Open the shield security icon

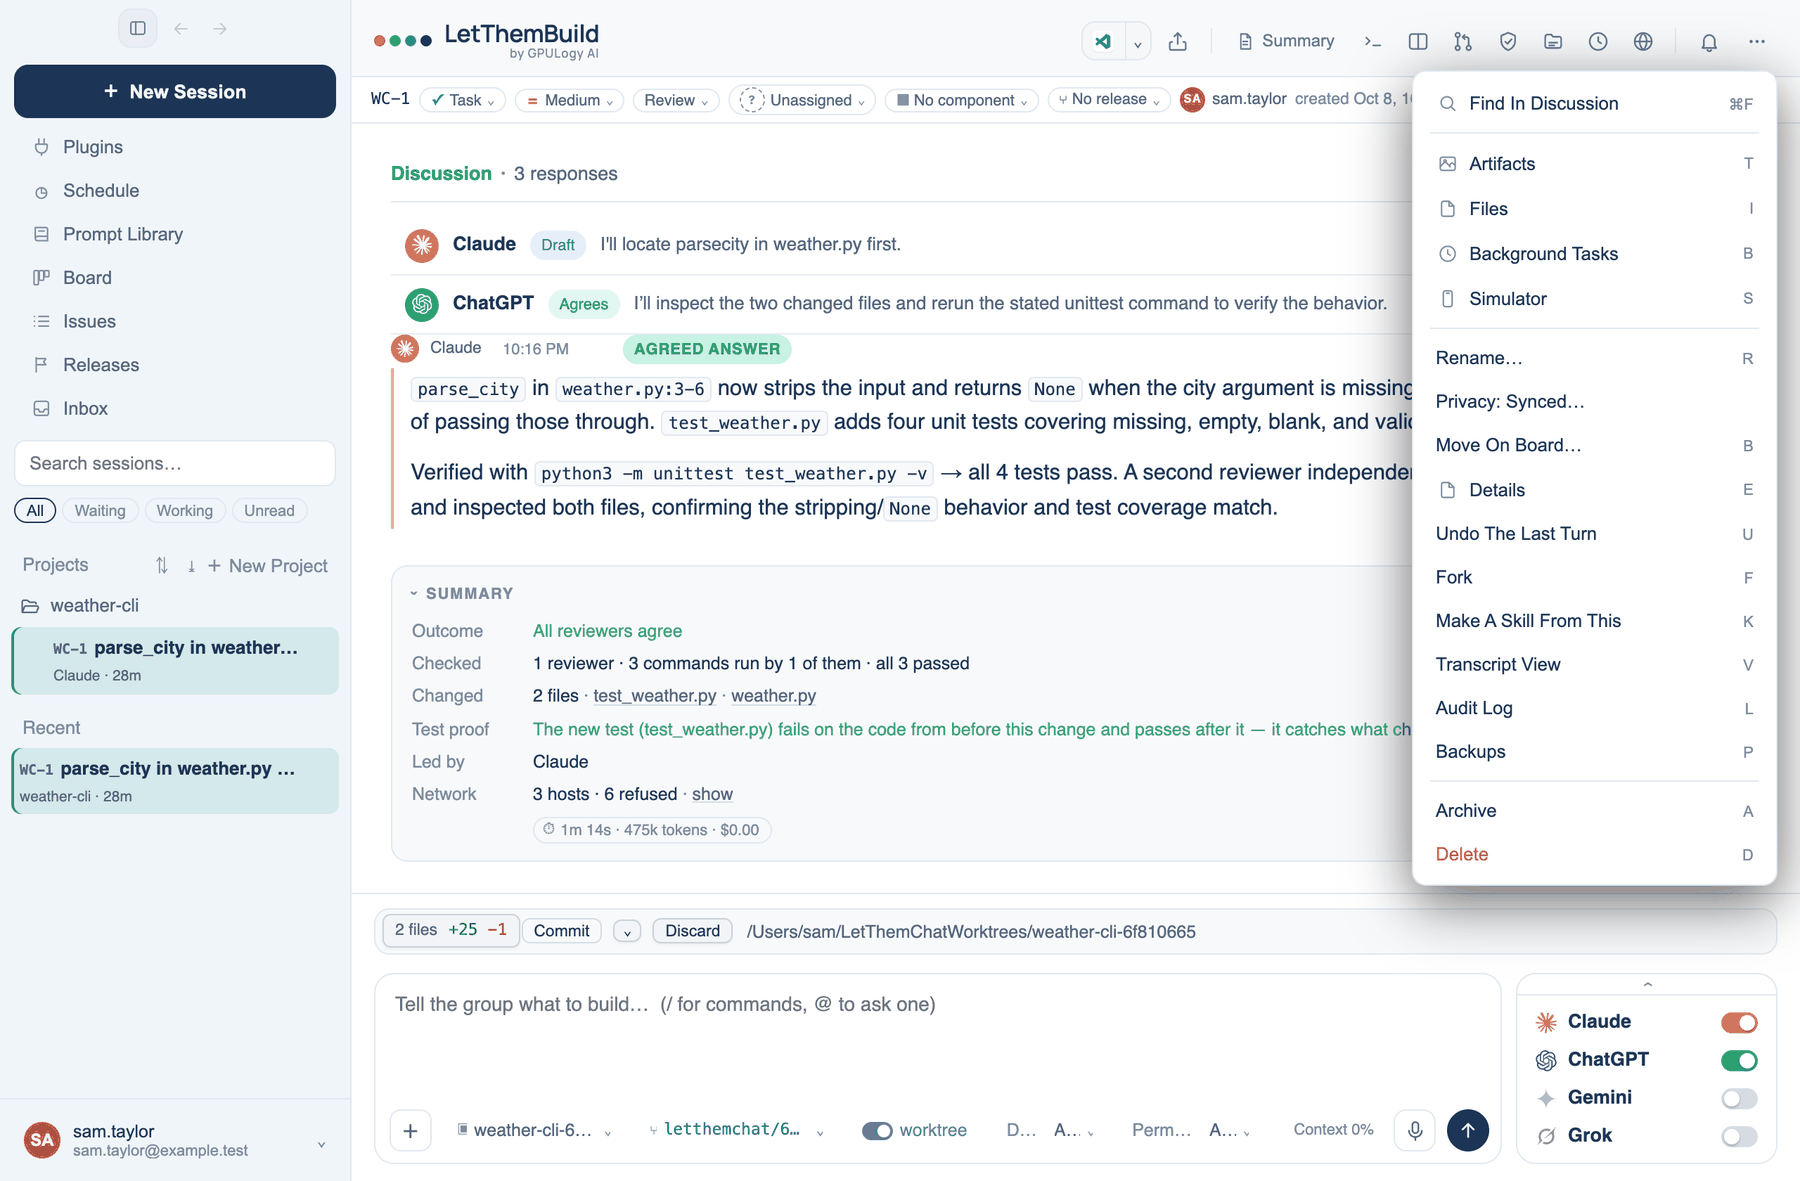coord(1508,42)
